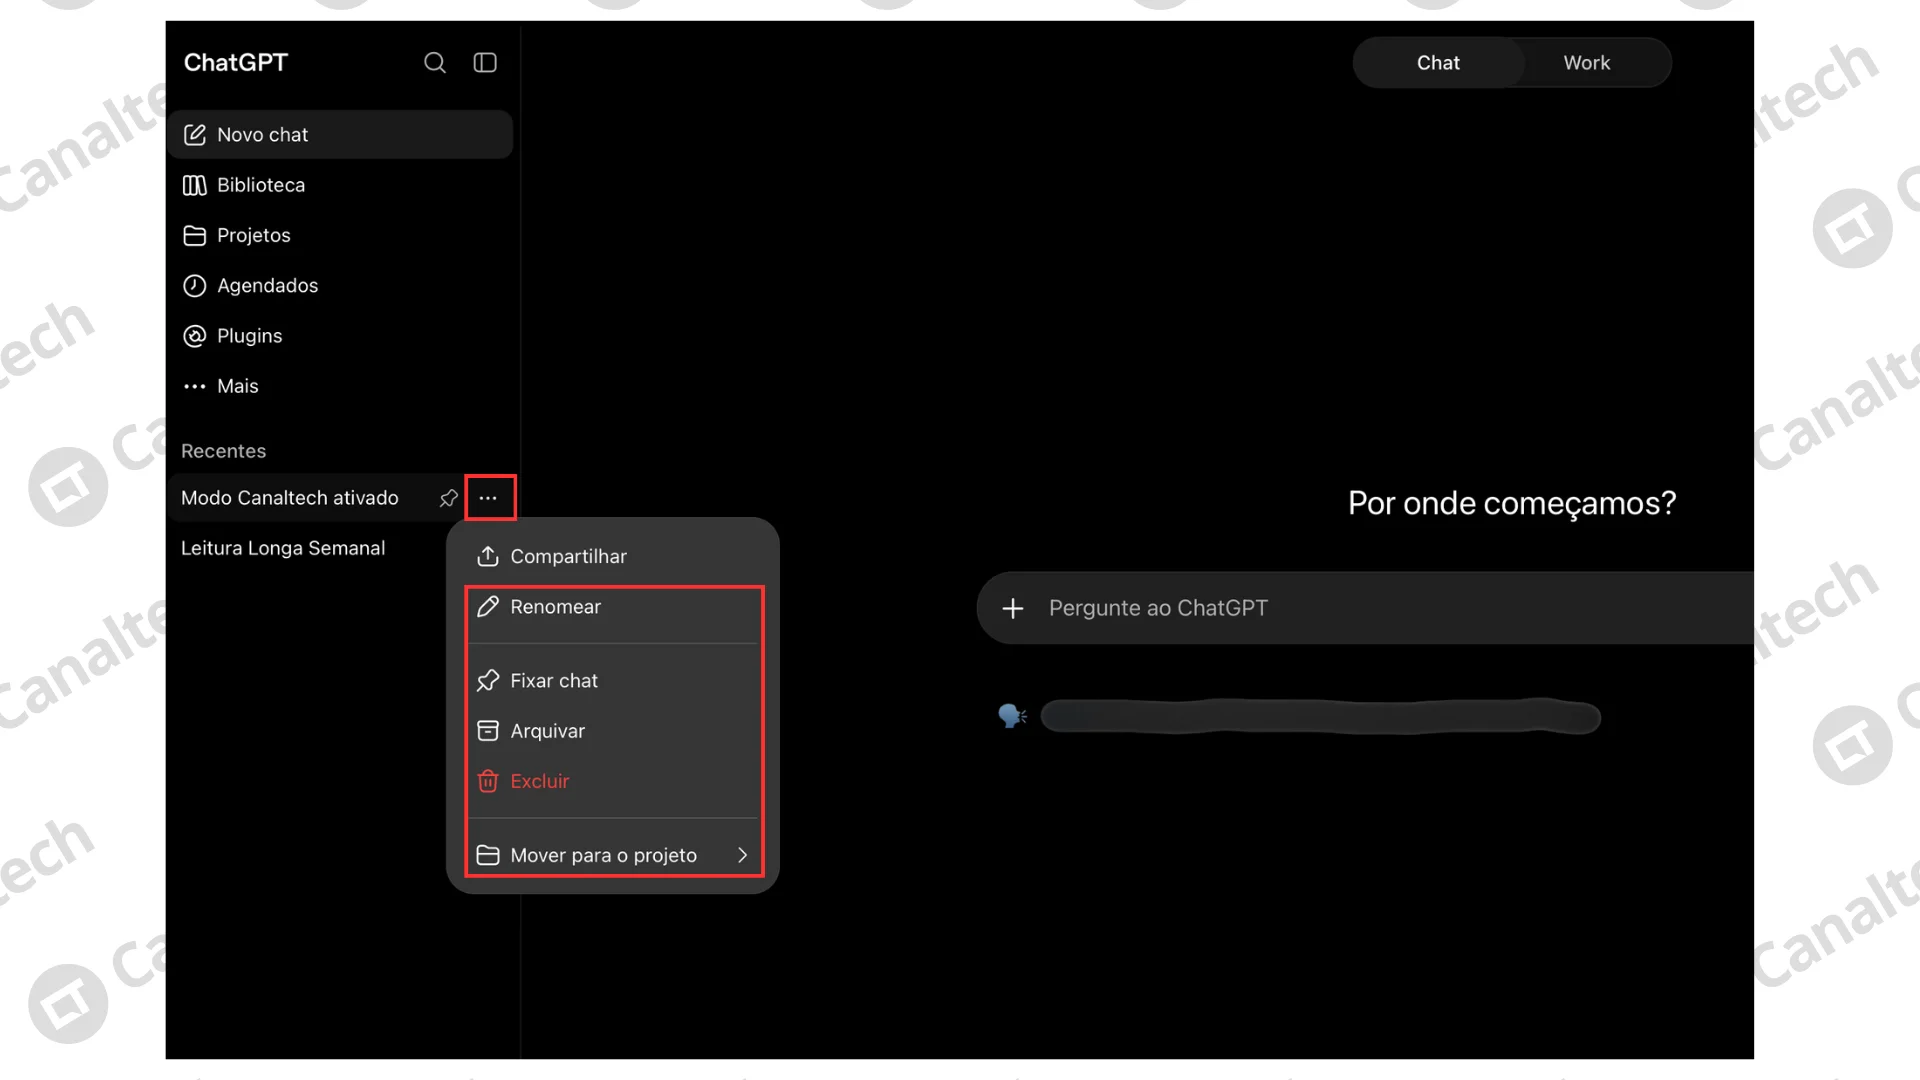Image resolution: width=1920 pixels, height=1080 pixels.
Task: Click the speaking head icon below prompt
Action: 1013,716
